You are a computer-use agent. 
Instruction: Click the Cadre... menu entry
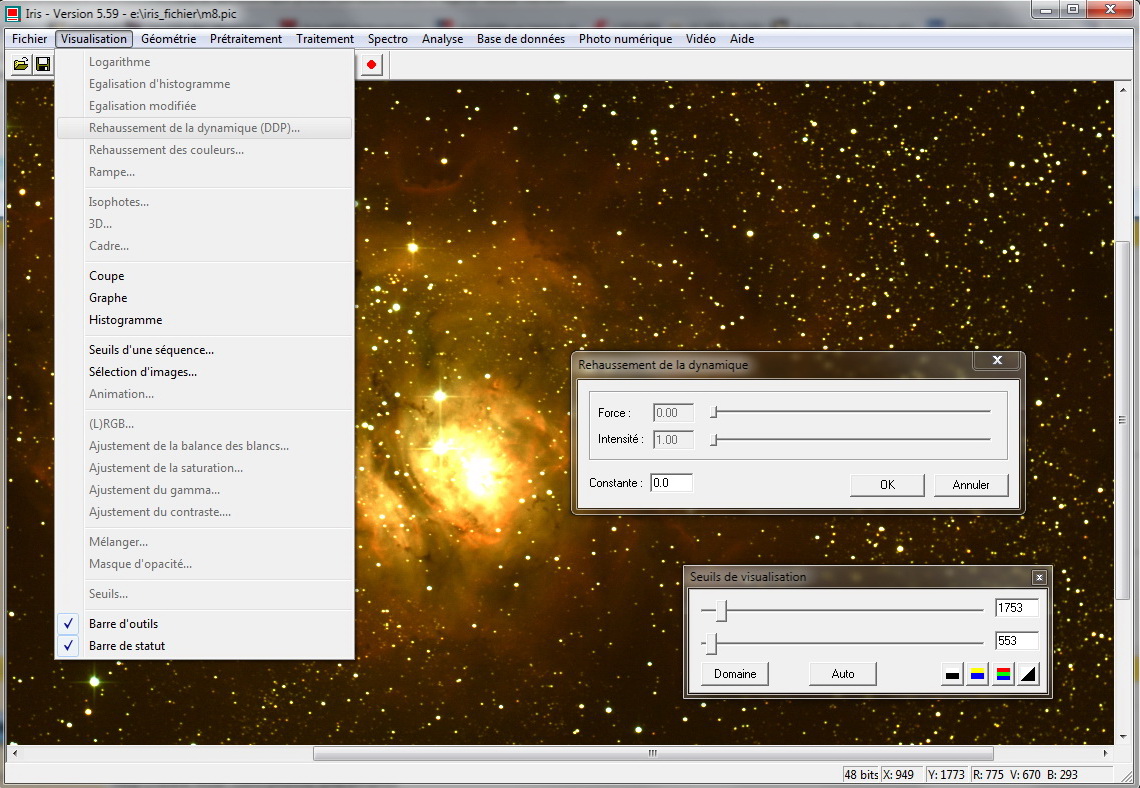point(205,246)
